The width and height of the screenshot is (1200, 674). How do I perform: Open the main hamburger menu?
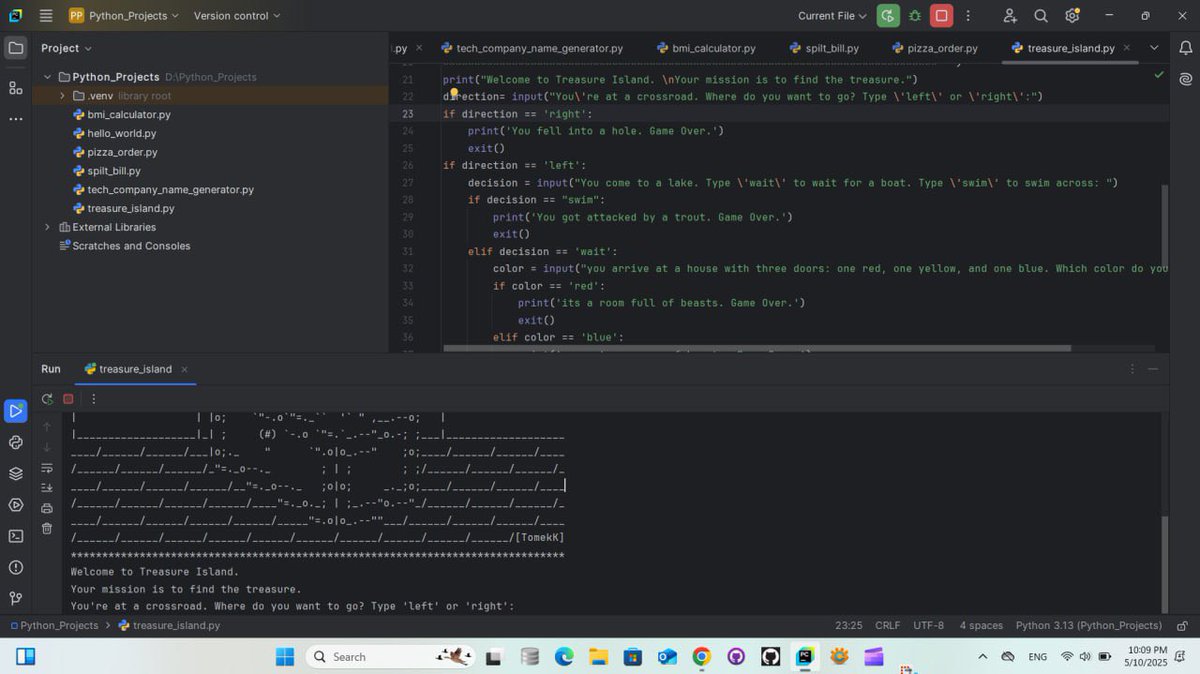pyautogui.click(x=46, y=16)
